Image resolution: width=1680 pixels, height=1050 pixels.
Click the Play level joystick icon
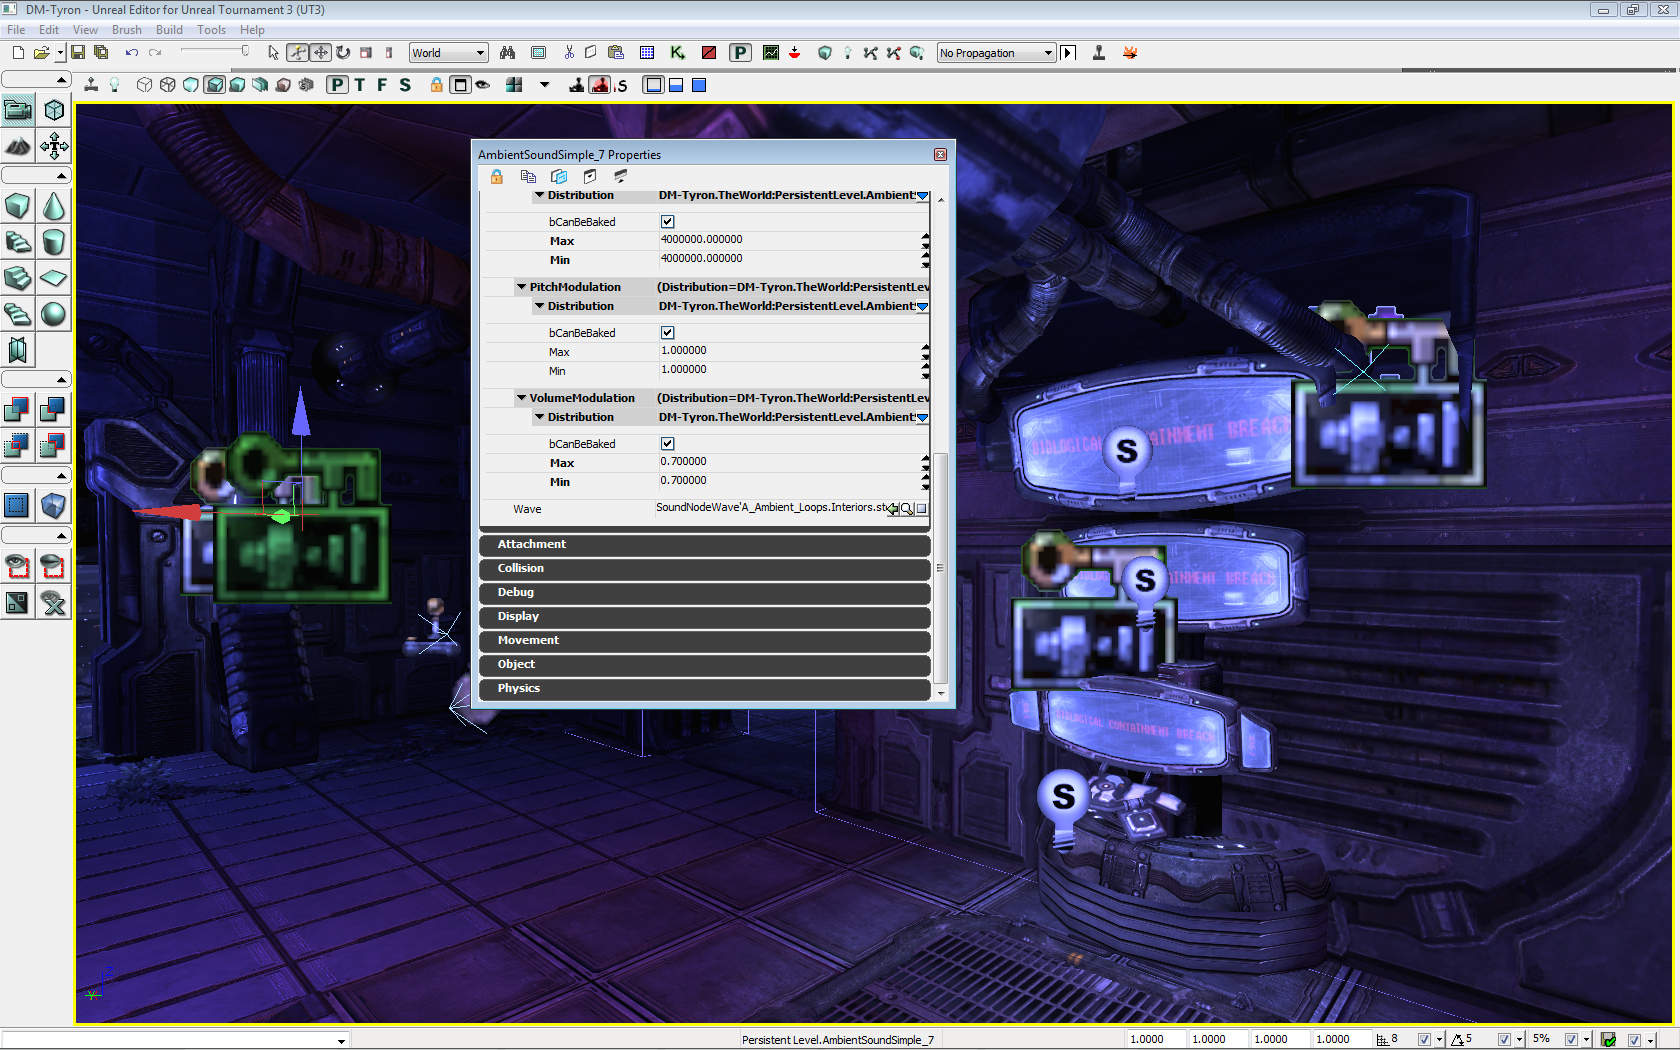click(x=1099, y=53)
